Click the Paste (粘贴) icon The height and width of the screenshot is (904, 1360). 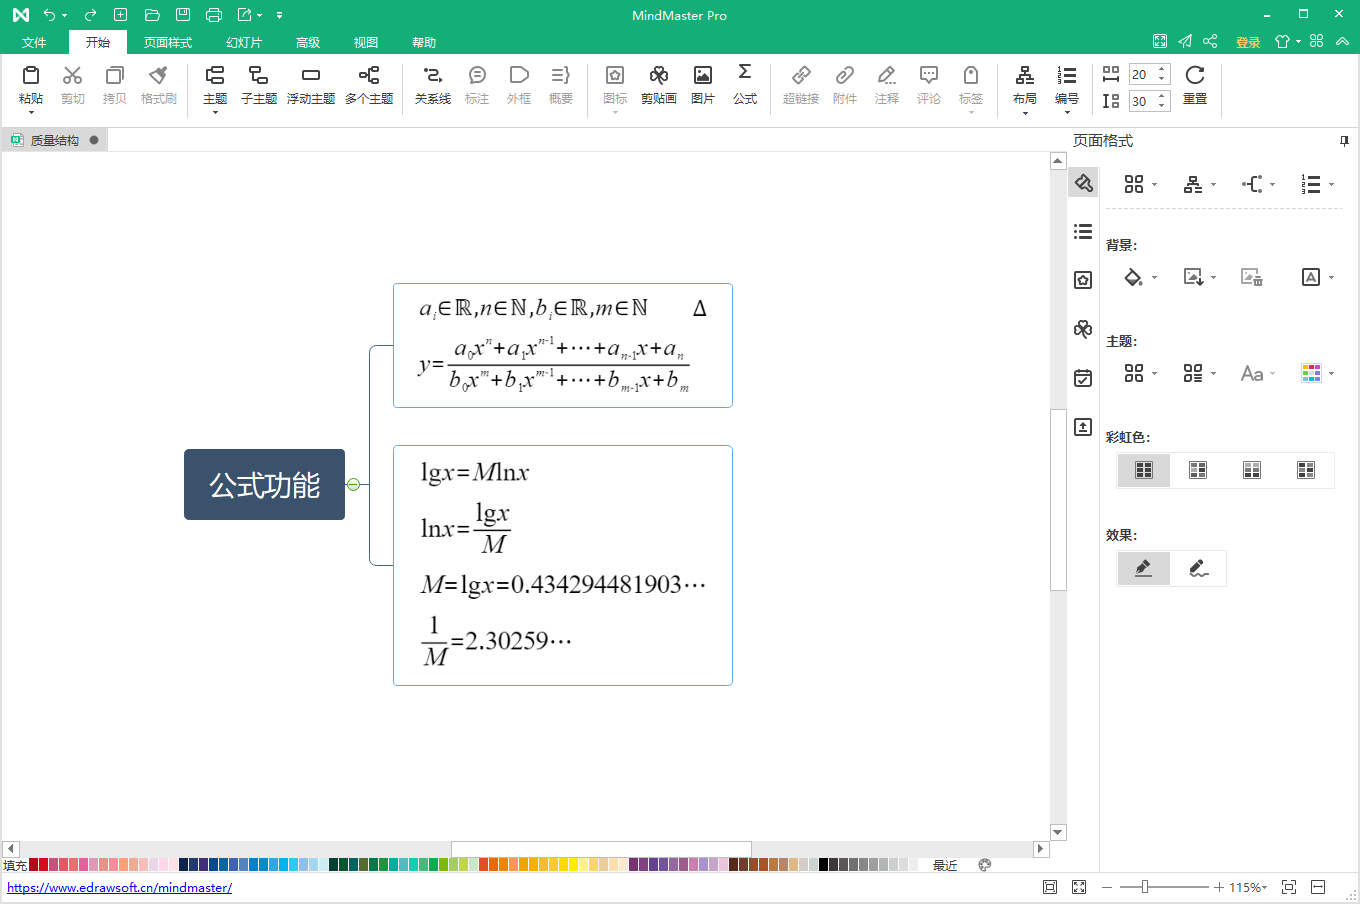point(31,76)
